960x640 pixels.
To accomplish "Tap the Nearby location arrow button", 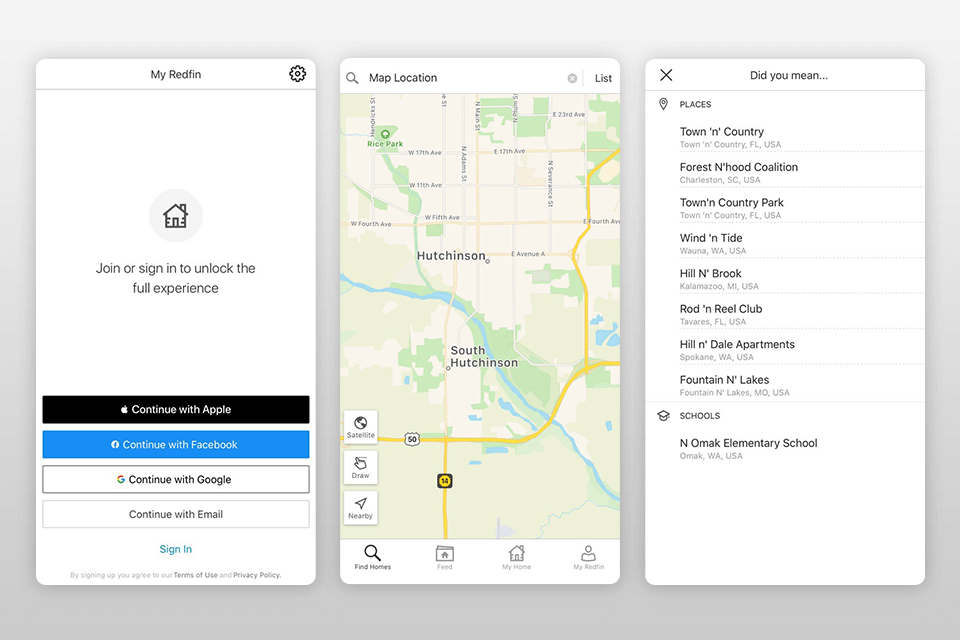I will click(361, 507).
